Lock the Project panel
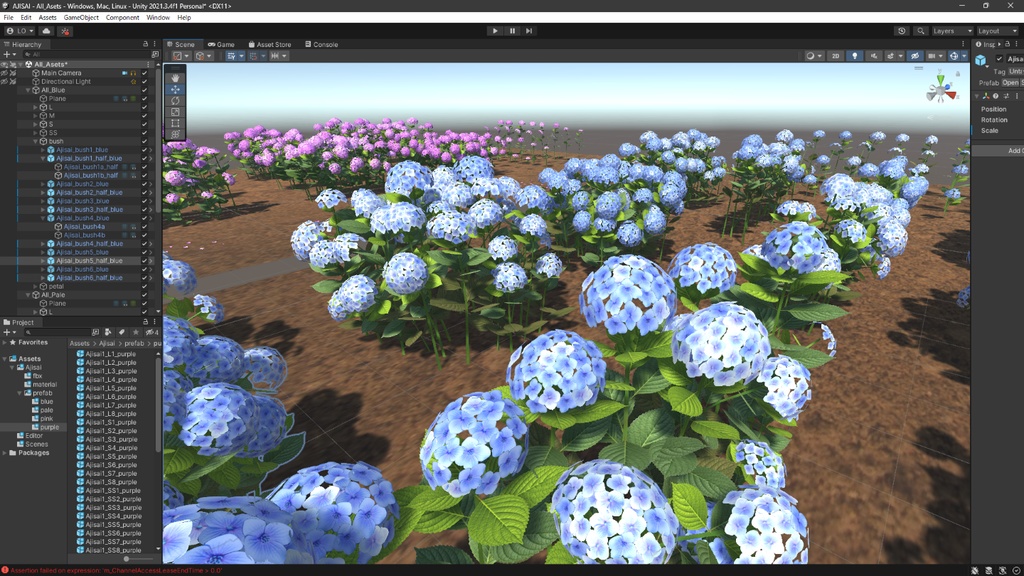This screenshot has width=1024, height=576. (146, 322)
